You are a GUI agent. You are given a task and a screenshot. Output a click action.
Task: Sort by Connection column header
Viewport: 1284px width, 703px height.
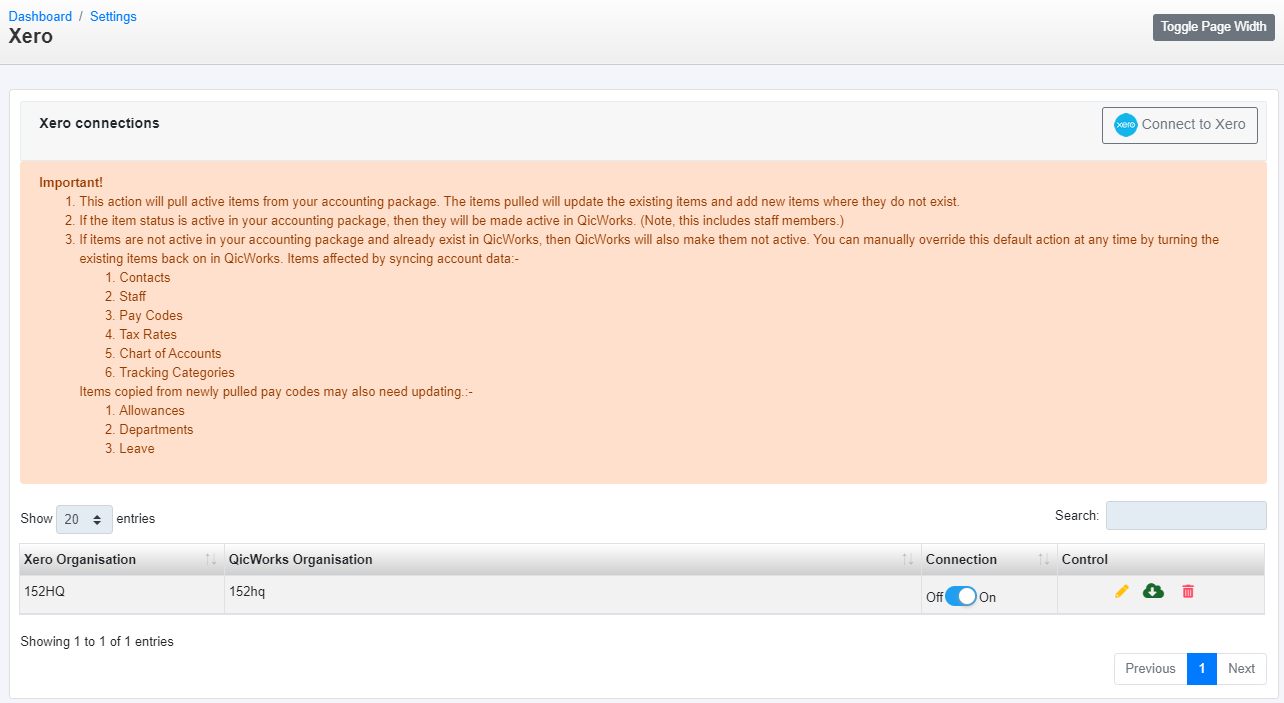pos(989,559)
